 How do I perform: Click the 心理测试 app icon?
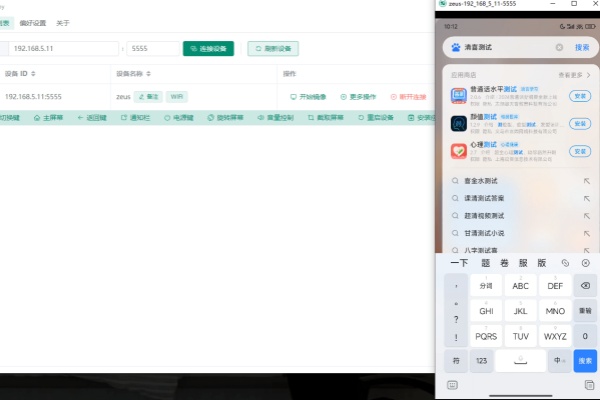pyautogui.click(x=459, y=151)
